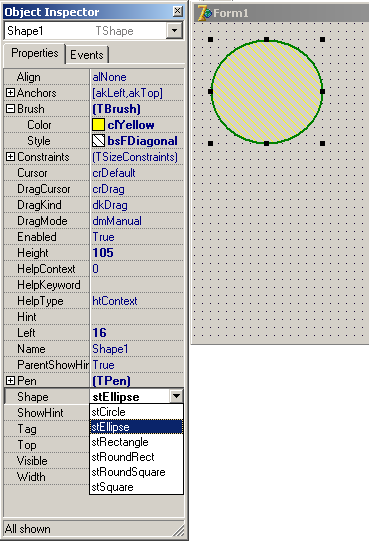Viewport: 369px width, 541px height.
Task: Switch to the Events tab
Action: coord(87,55)
